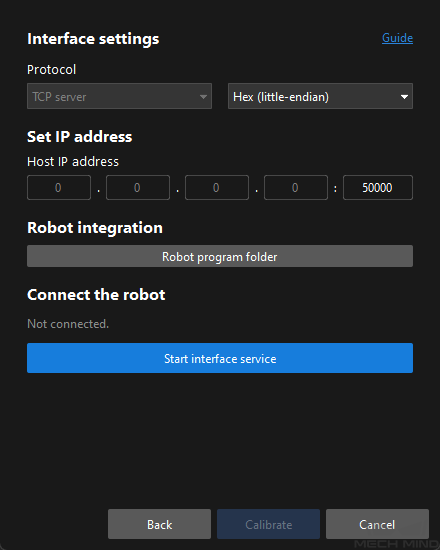Start interface service
The image size is (440, 550).
pos(220,358)
